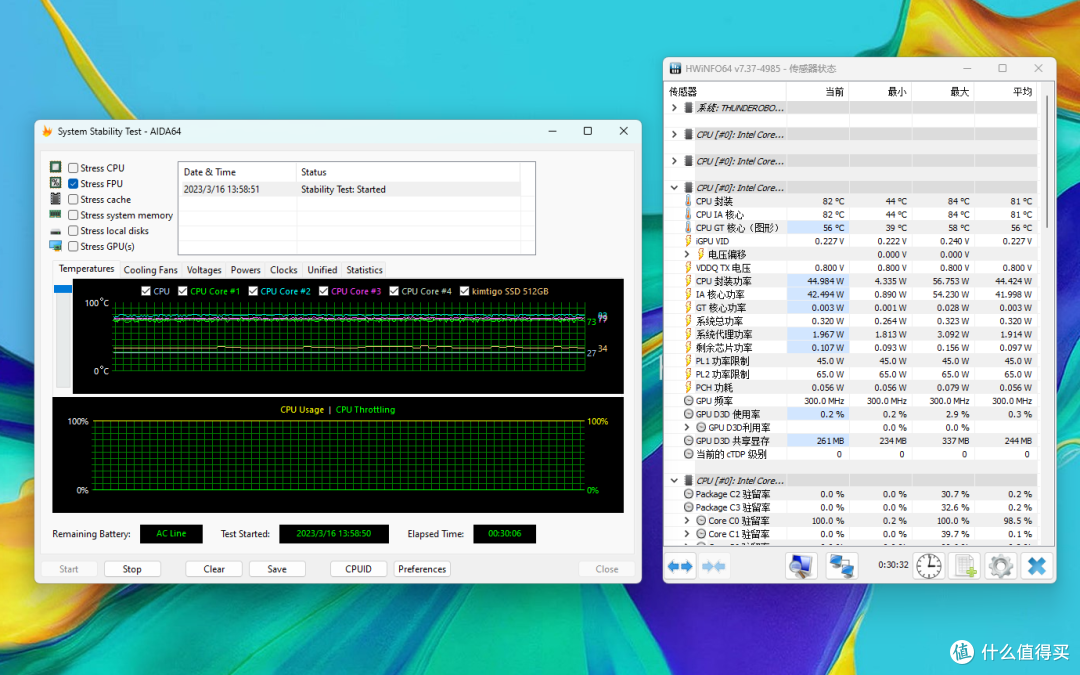The image size is (1080, 675).
Task: Expand the 系统: THUNDEROBO sensor group
Action: (x=674, y=107)
